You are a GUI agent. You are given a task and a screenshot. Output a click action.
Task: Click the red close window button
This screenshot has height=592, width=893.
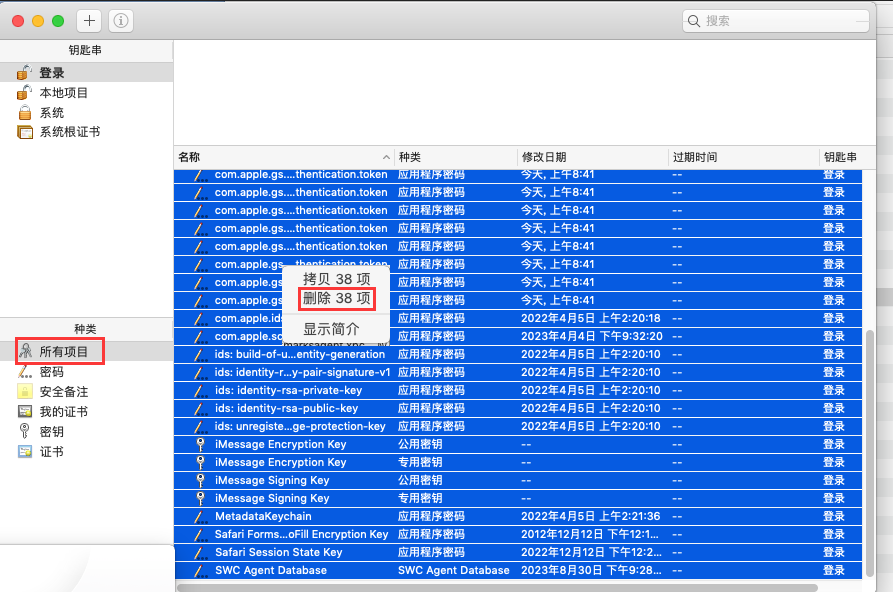pos(18,21)
